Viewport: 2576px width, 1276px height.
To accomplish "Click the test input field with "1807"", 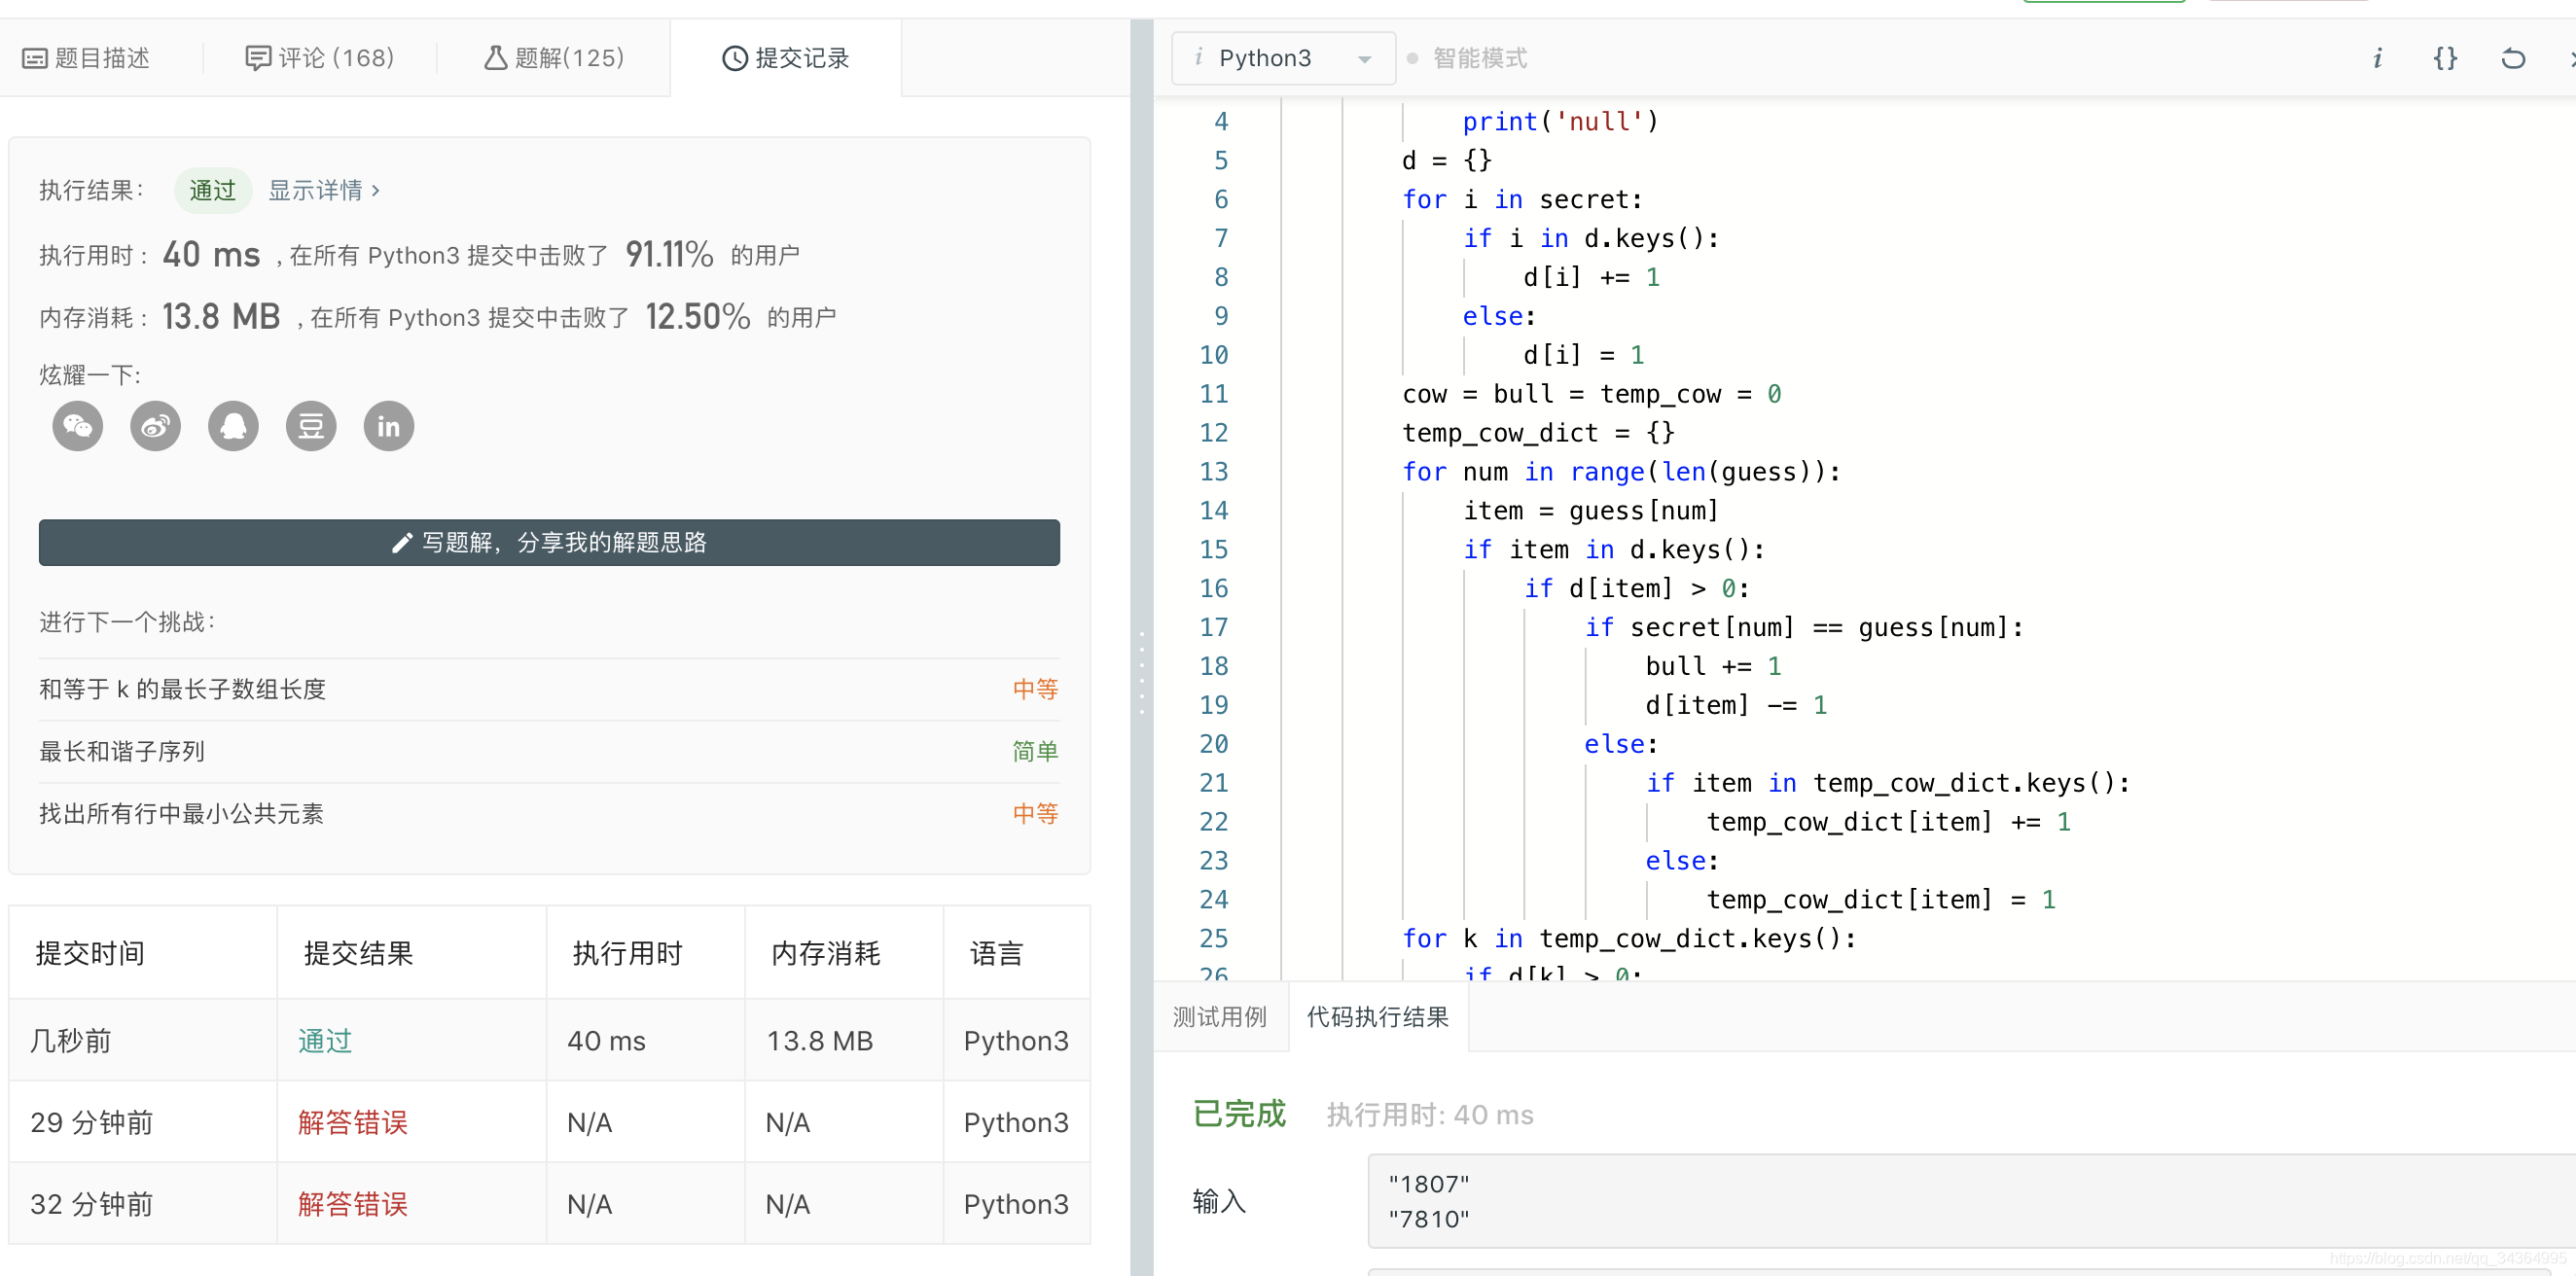I will 1970,1201.
